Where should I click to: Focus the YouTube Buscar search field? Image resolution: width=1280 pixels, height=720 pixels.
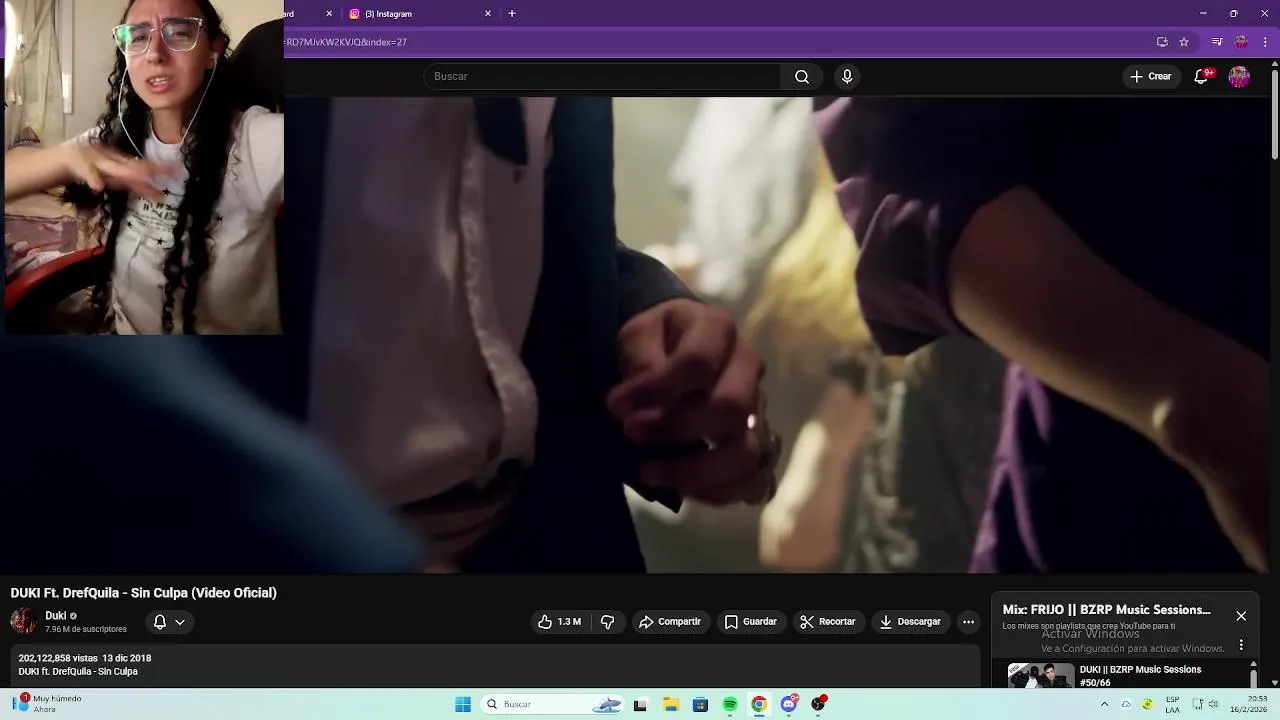603,76
